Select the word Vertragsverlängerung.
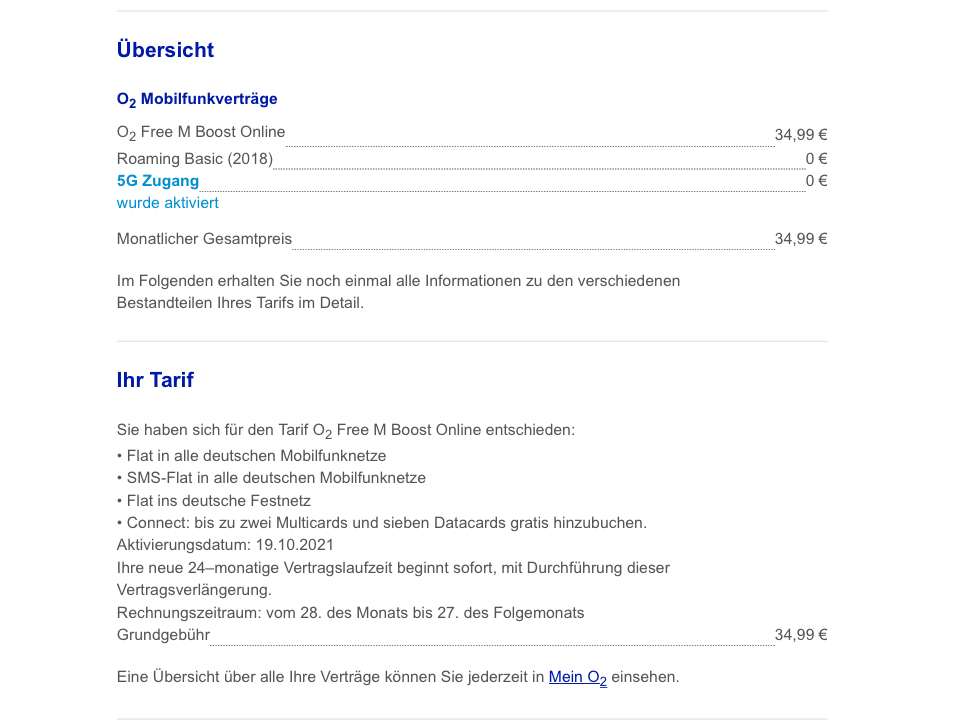The image size is (960, 722). 194,590
